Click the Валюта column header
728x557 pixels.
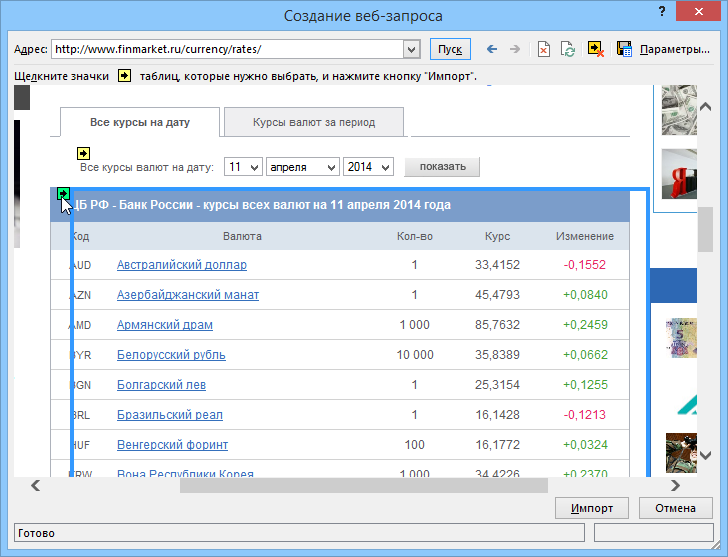(x=242, y=236)
